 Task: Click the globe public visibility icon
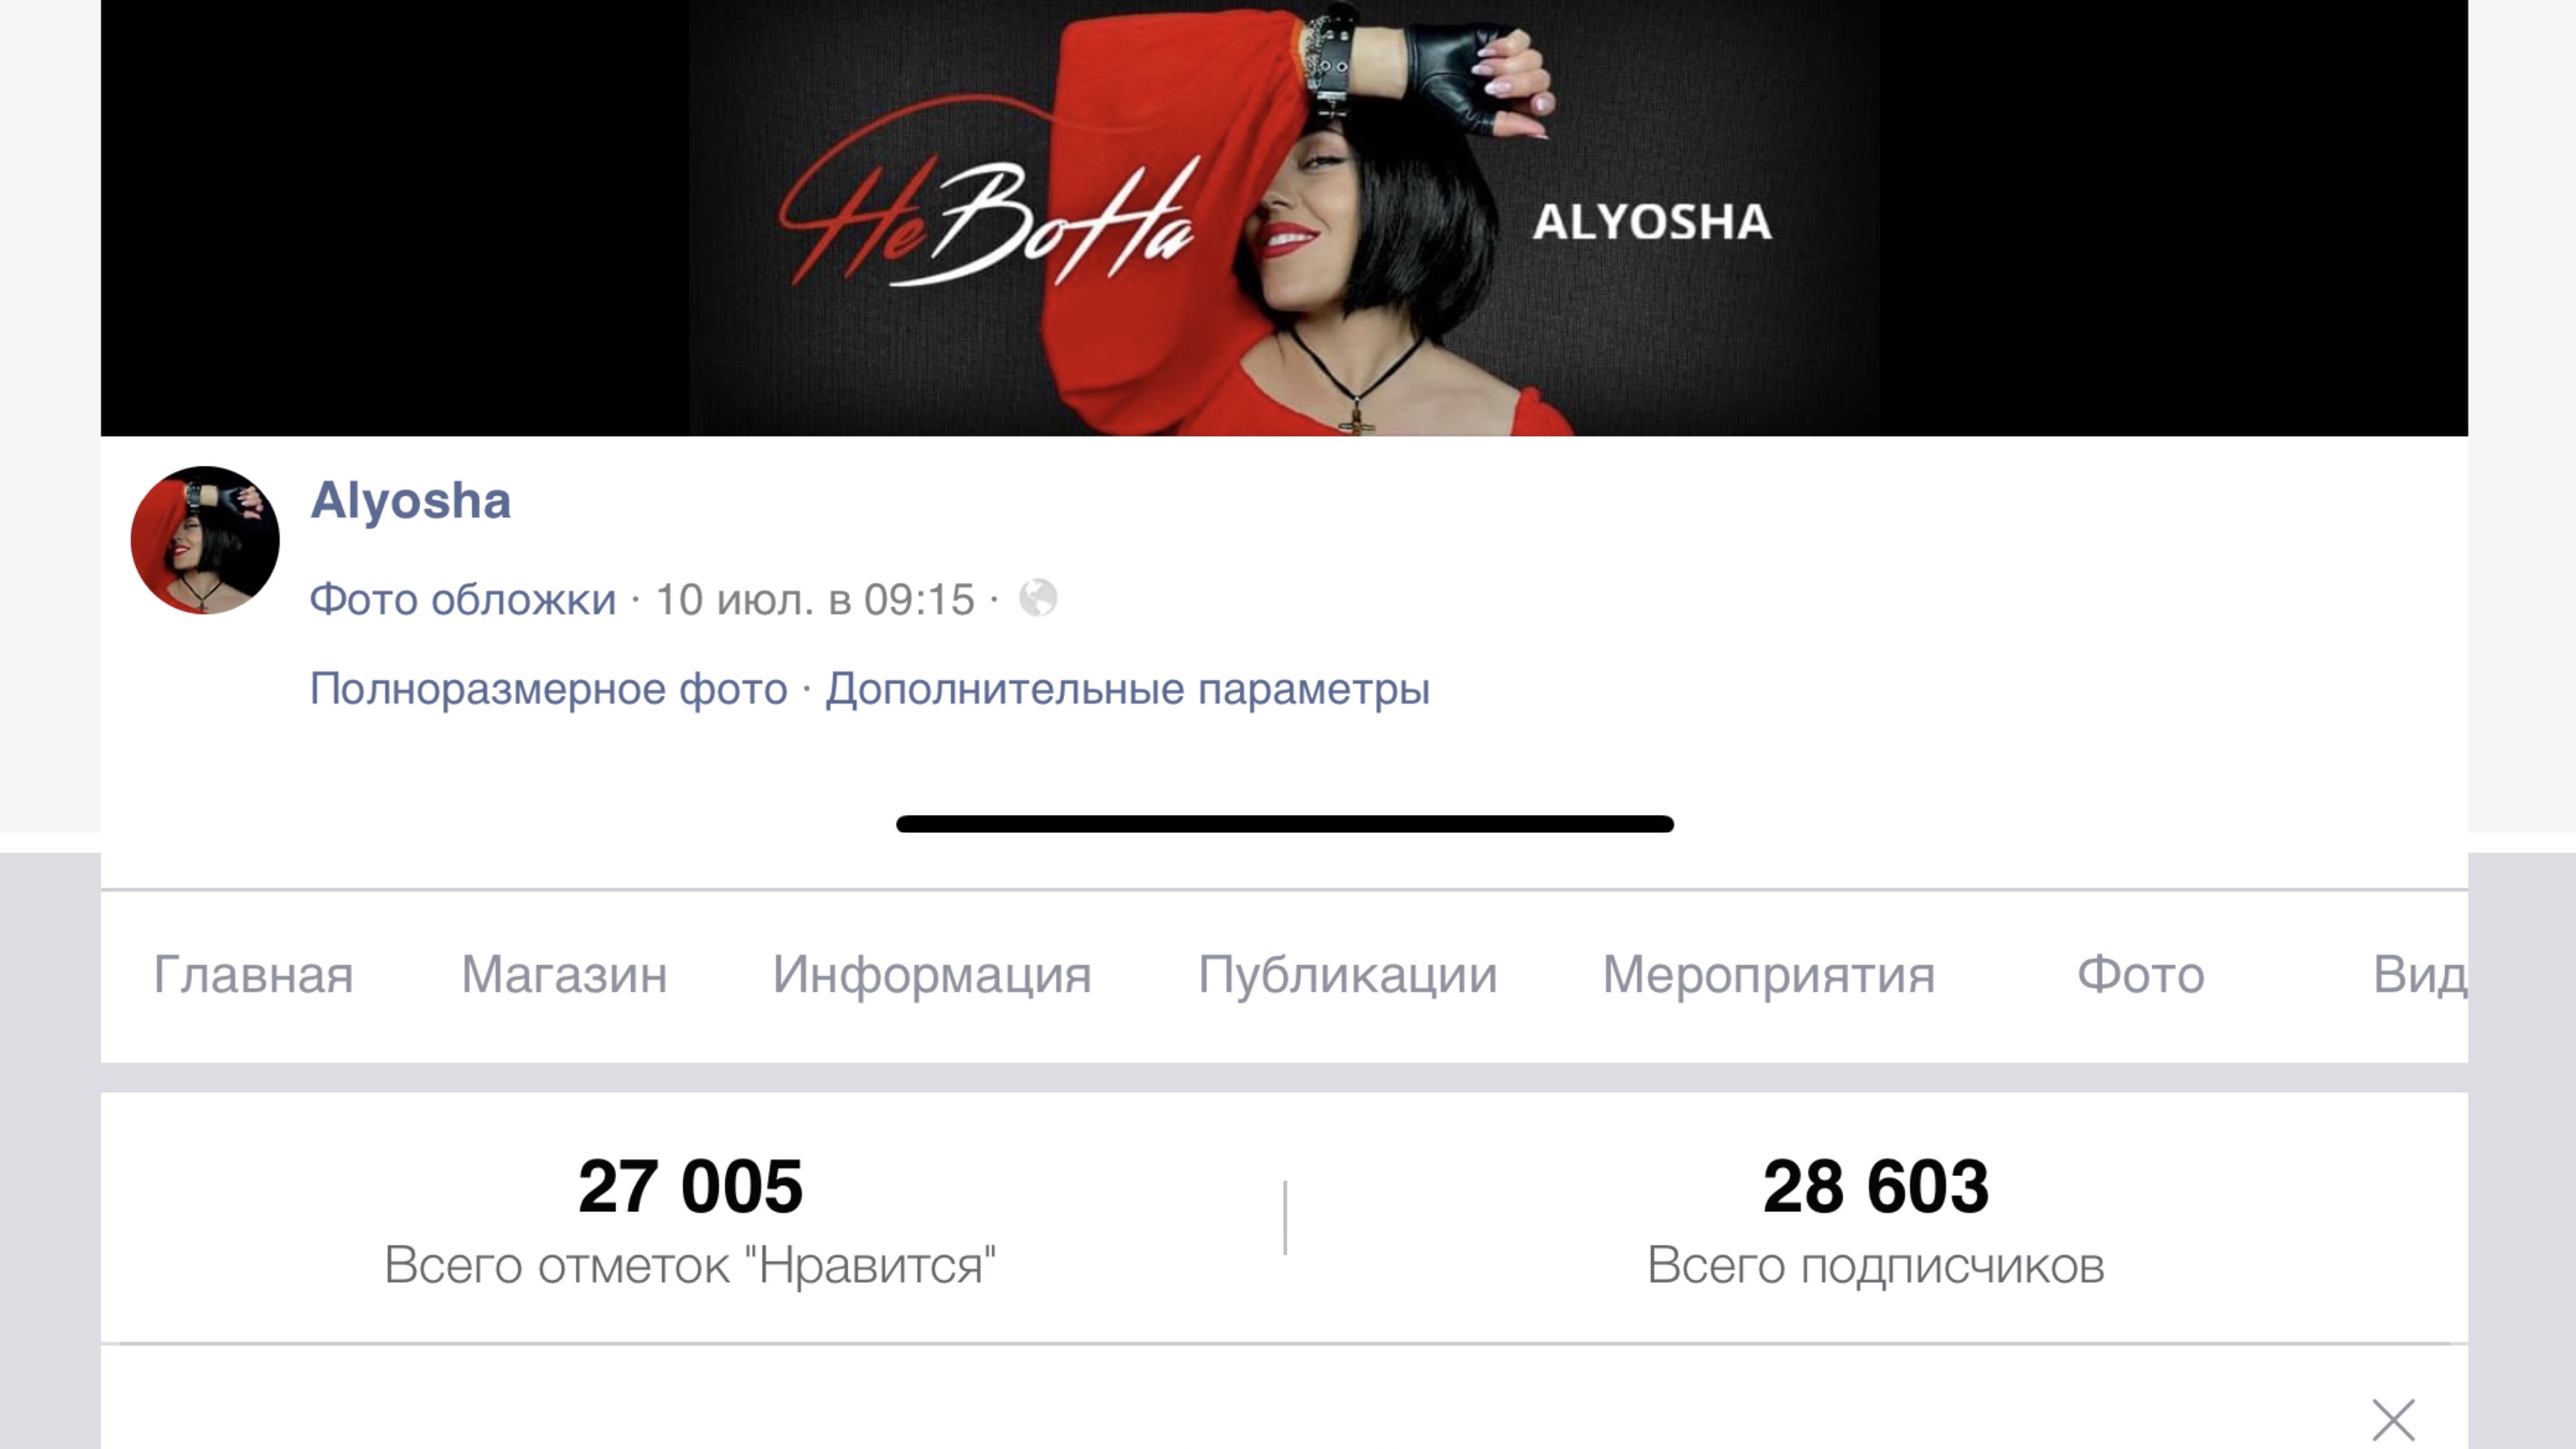pos(1038,599)
